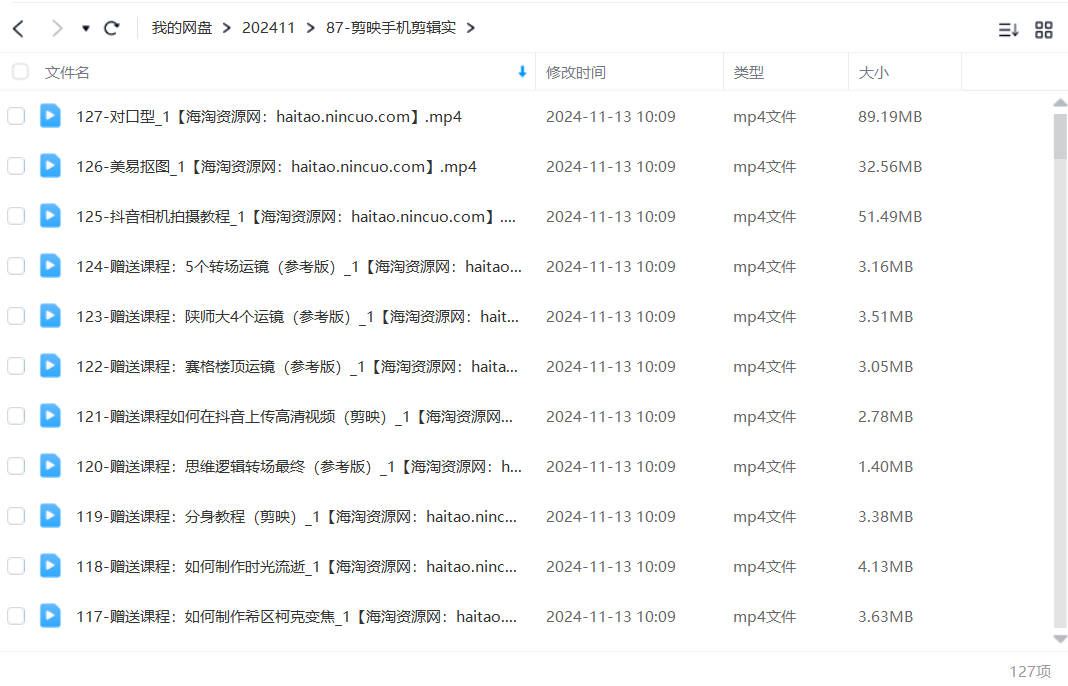Select file name 127-对口型_1 mp4
Viewport: 1068px width, 686px height.
click(x=269, y=116)
